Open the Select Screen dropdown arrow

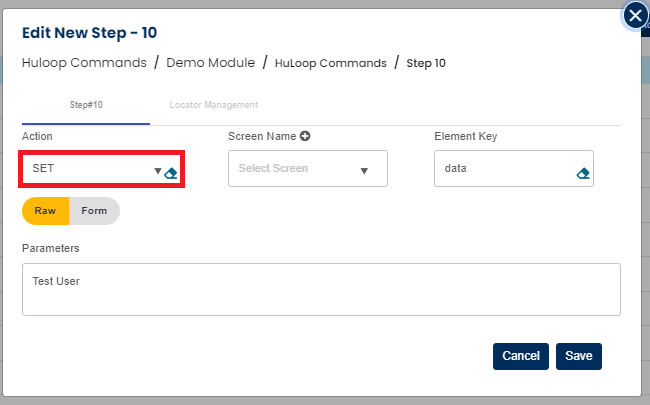tap(364, 171)
